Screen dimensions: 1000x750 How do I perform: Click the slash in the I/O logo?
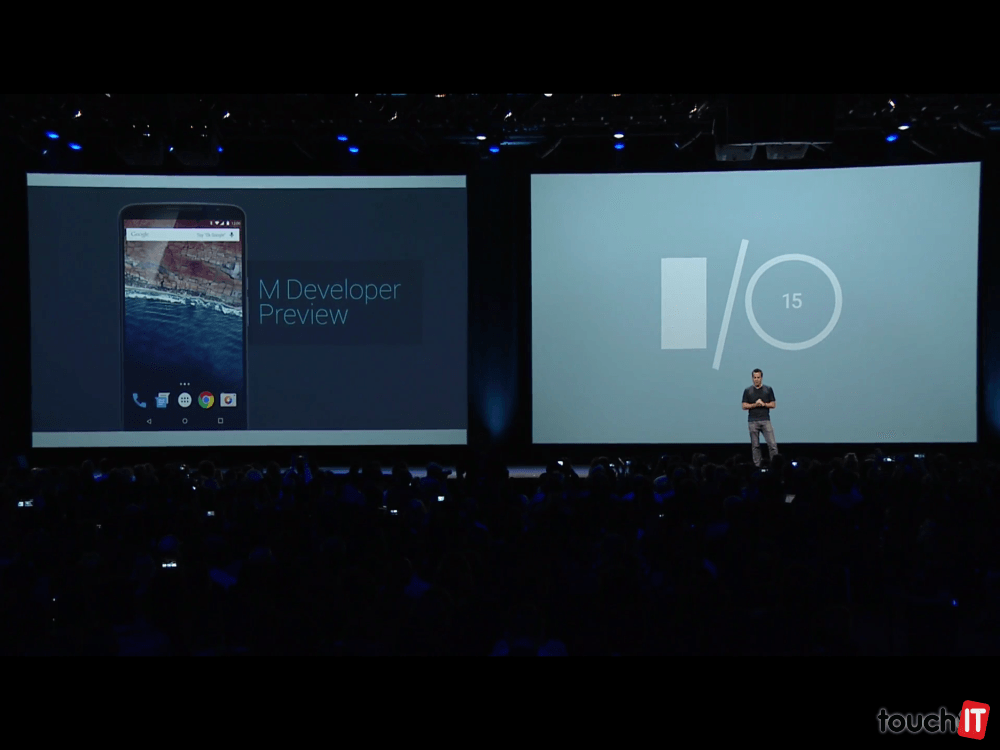tap(730, 310)
